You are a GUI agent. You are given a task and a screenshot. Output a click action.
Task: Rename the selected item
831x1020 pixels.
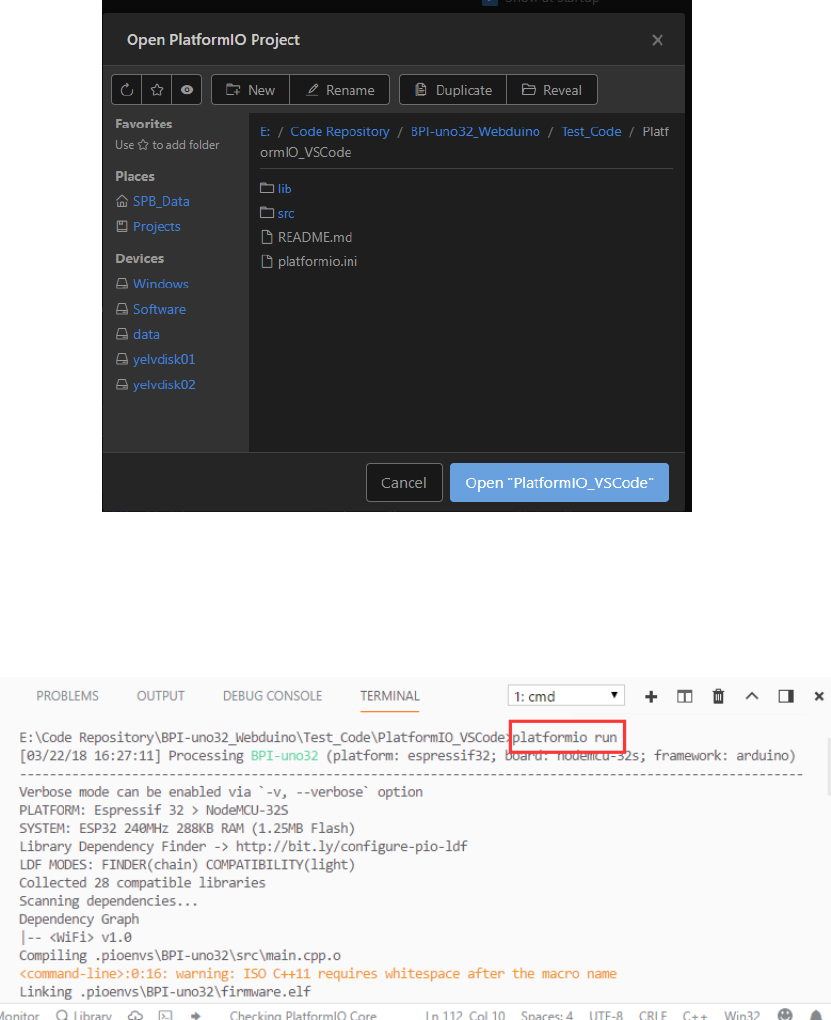point(340,90)
